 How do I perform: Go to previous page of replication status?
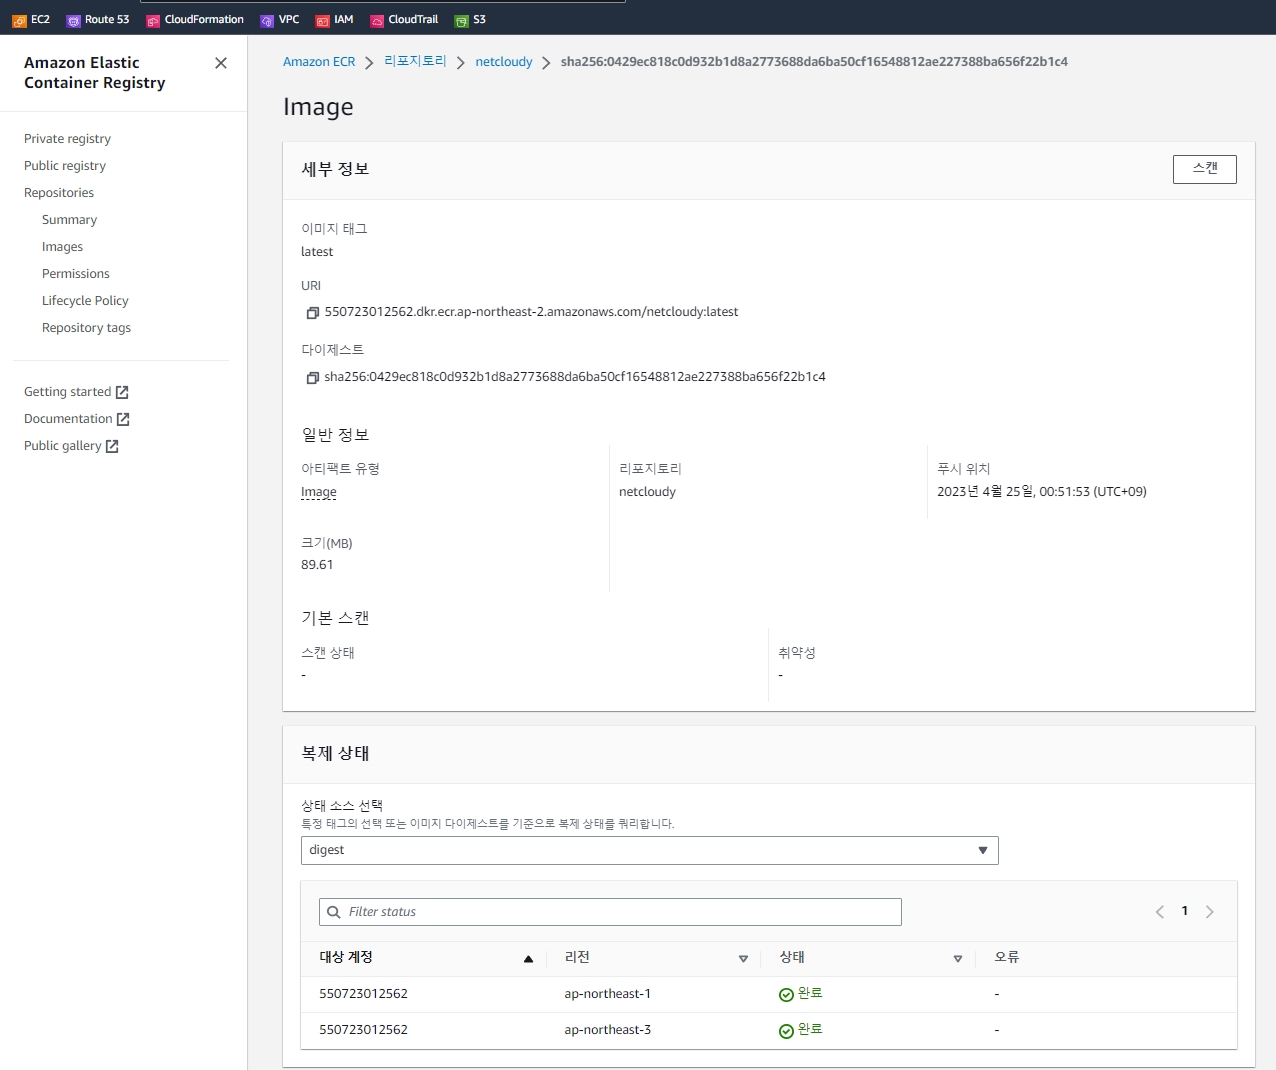pyautogui.click(x=1160, y=912)
